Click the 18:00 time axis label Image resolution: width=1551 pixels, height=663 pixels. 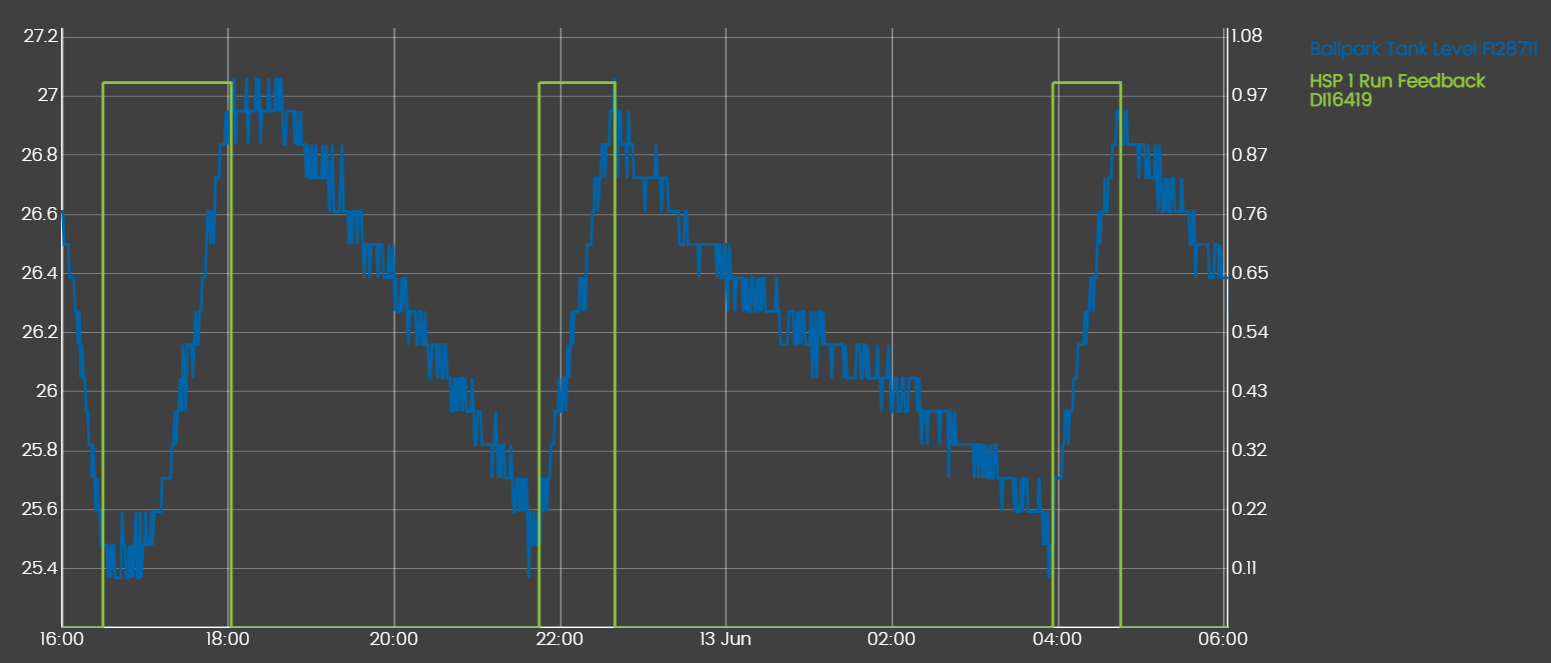(x=228, y=639)
